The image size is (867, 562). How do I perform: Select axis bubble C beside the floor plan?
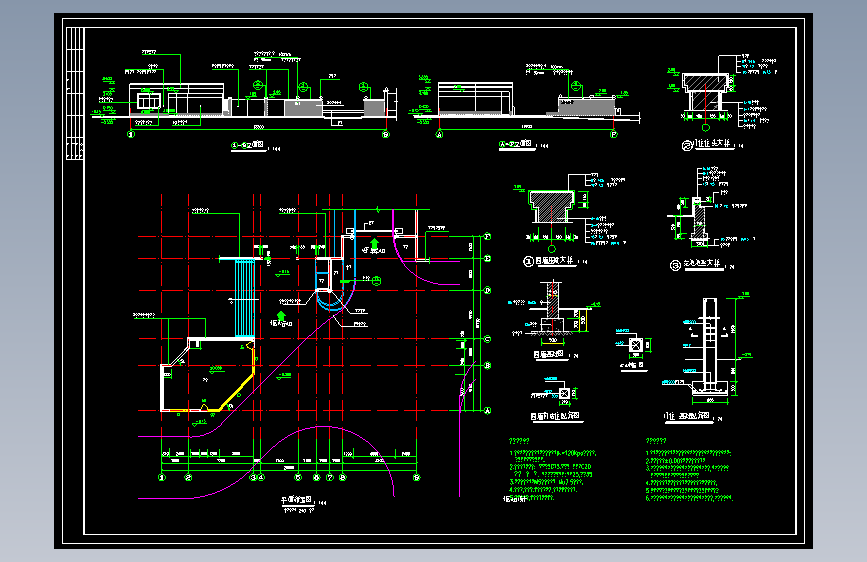click(x=487, y=339)
